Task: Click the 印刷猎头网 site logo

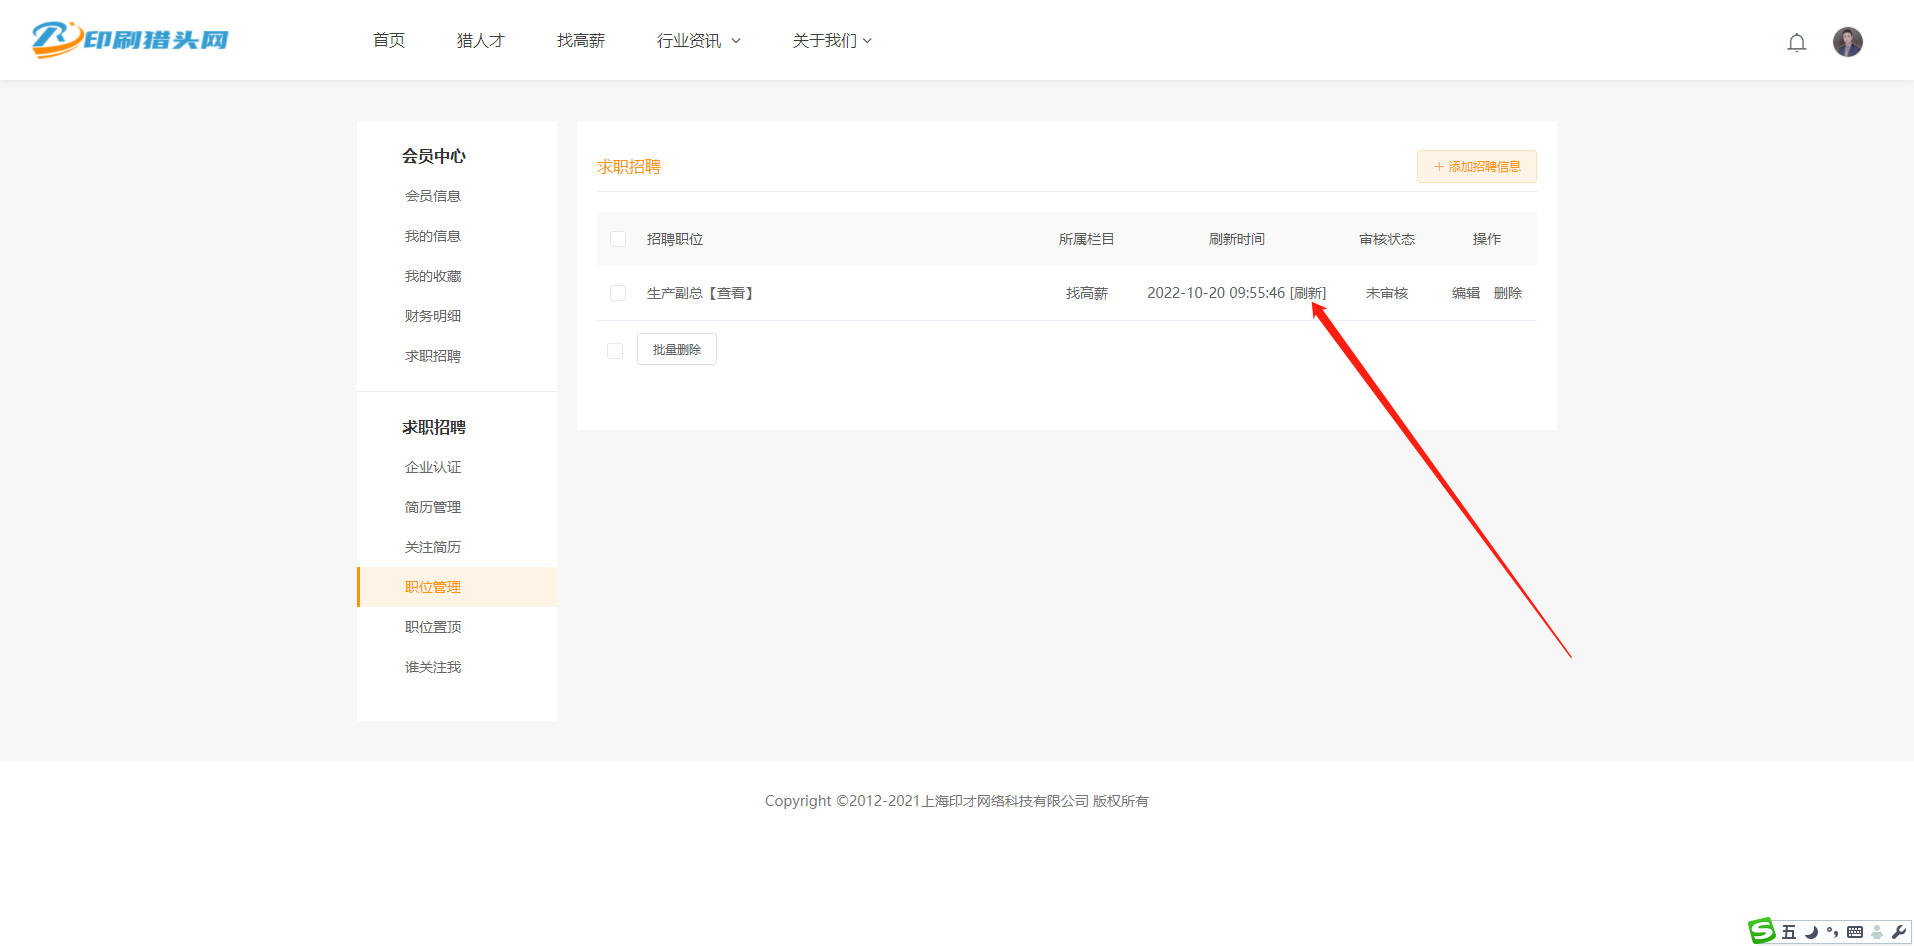Action: coord(130,40)
